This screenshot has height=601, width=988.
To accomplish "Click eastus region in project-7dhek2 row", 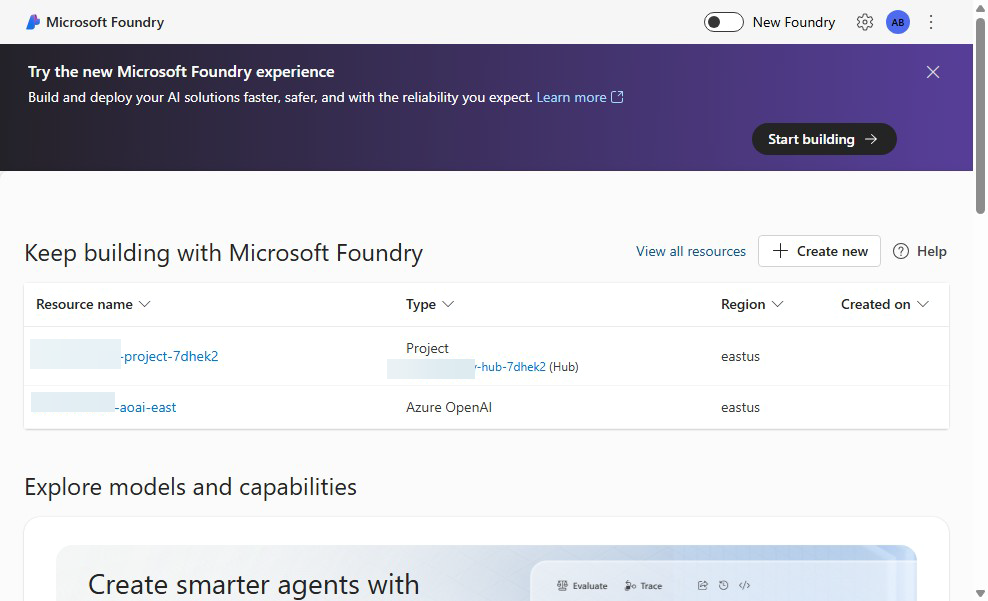I will tap(740, 356).
